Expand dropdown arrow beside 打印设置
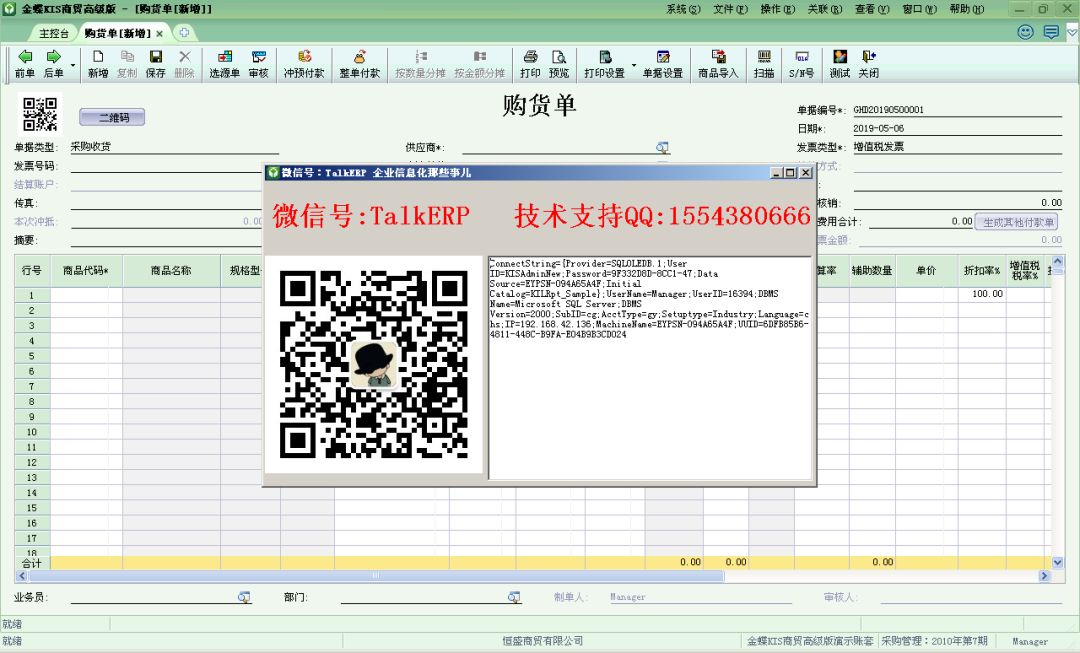1080x653 pixels. coord(633,66)
